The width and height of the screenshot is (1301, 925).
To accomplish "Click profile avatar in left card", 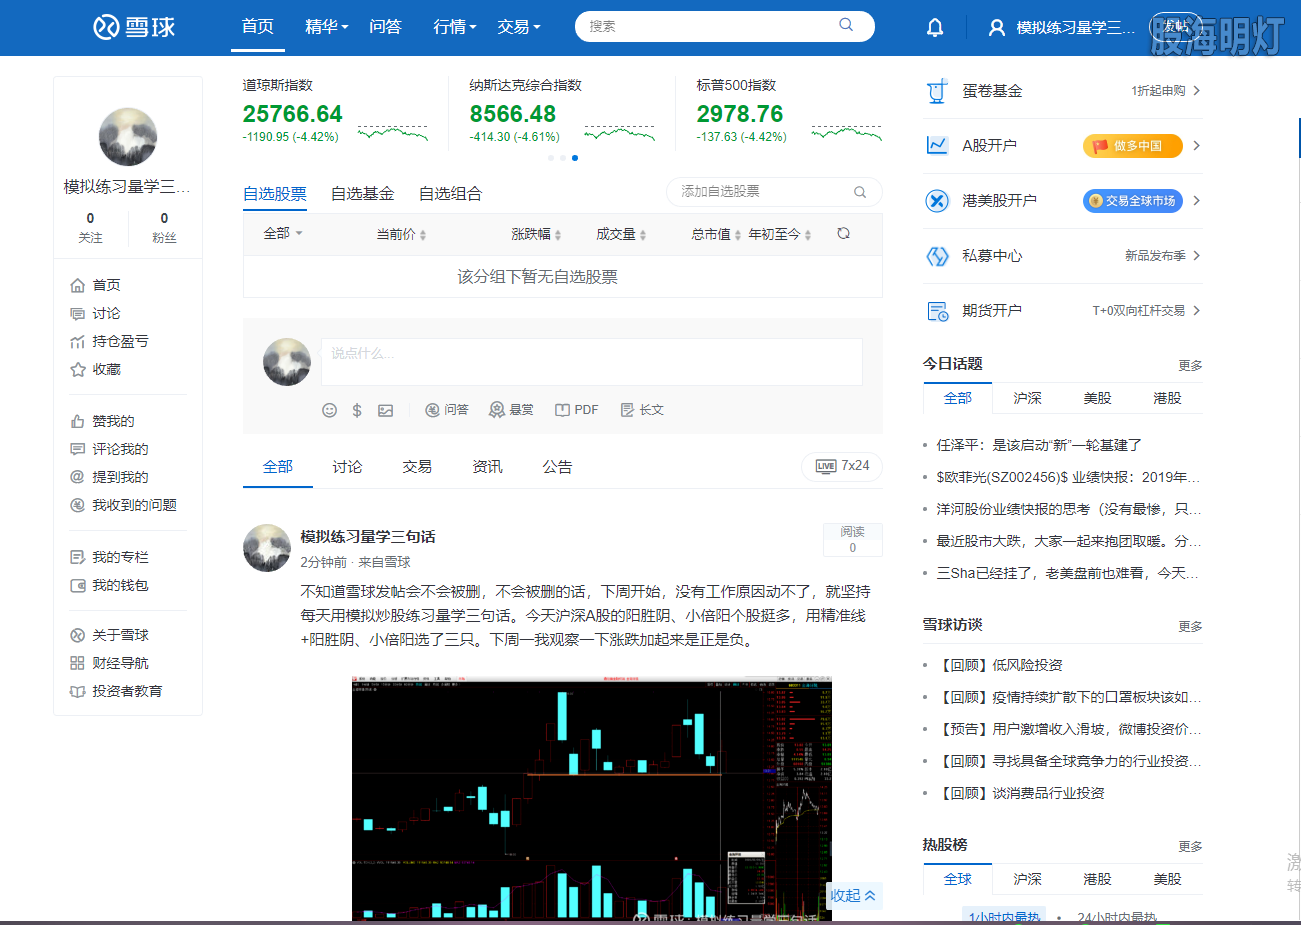I will pos(128,137).
